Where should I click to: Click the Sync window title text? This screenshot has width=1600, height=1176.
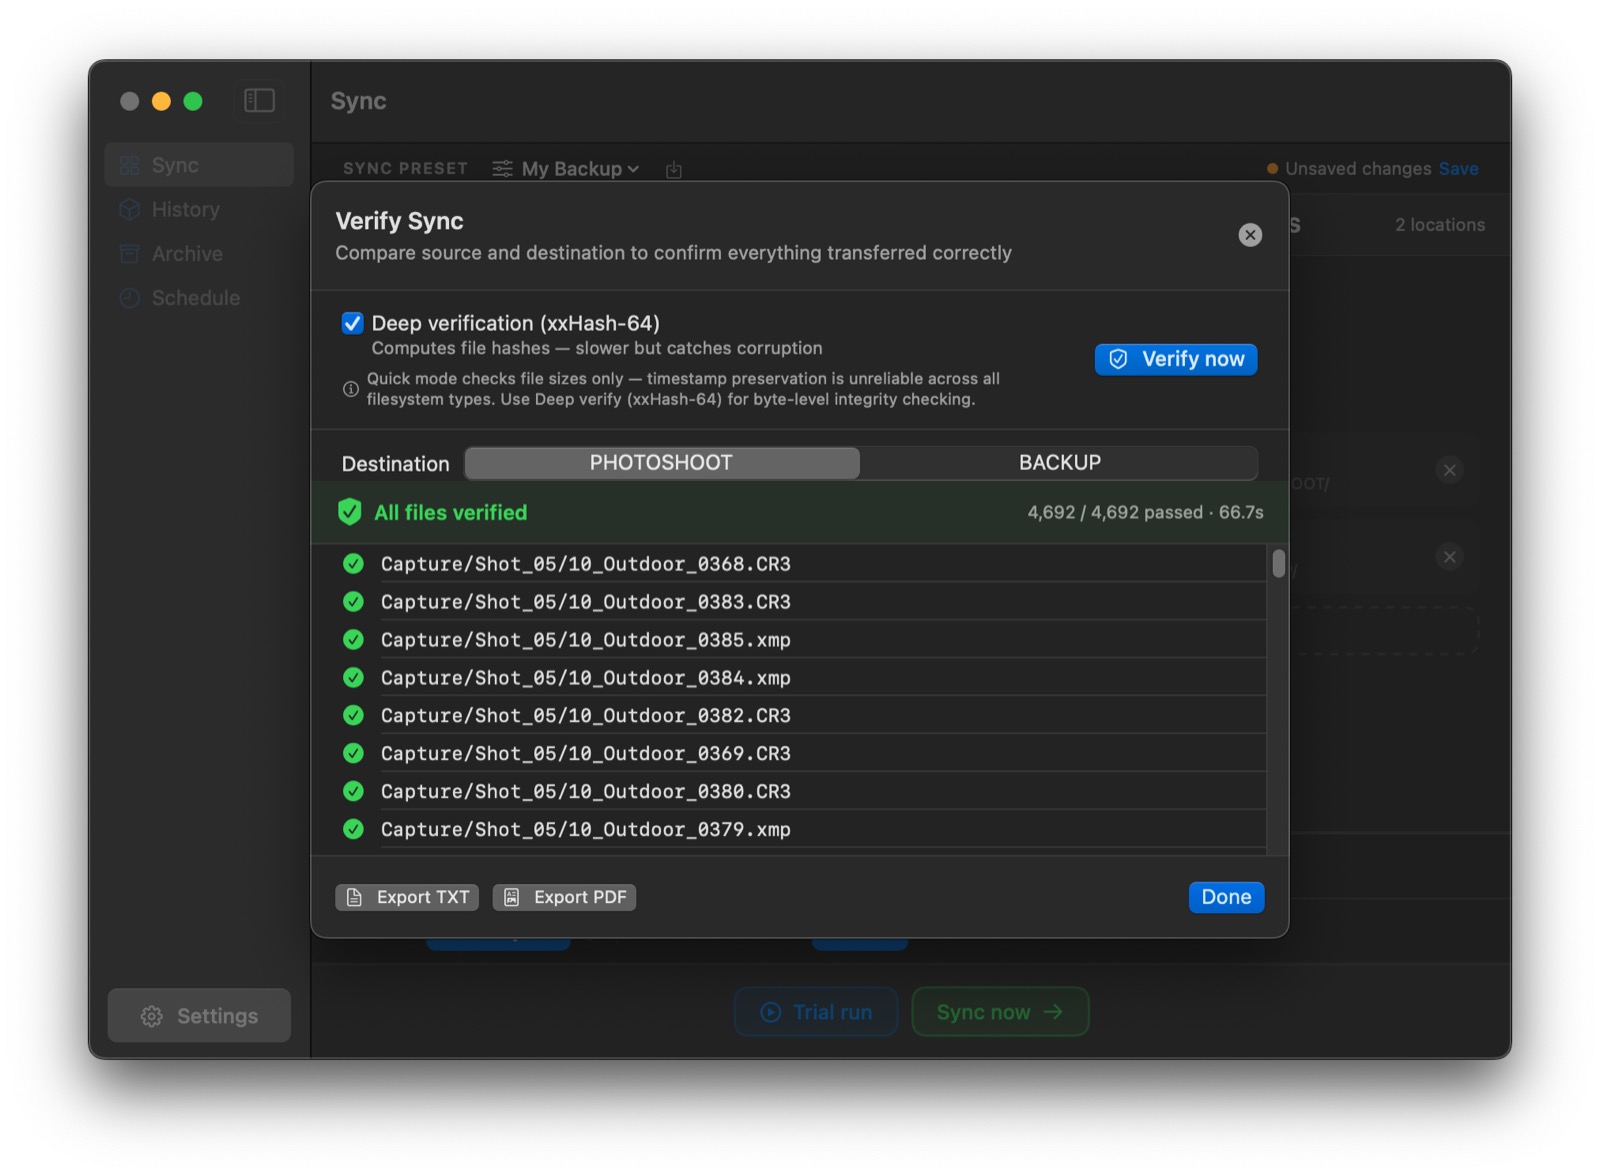[358, 101]
